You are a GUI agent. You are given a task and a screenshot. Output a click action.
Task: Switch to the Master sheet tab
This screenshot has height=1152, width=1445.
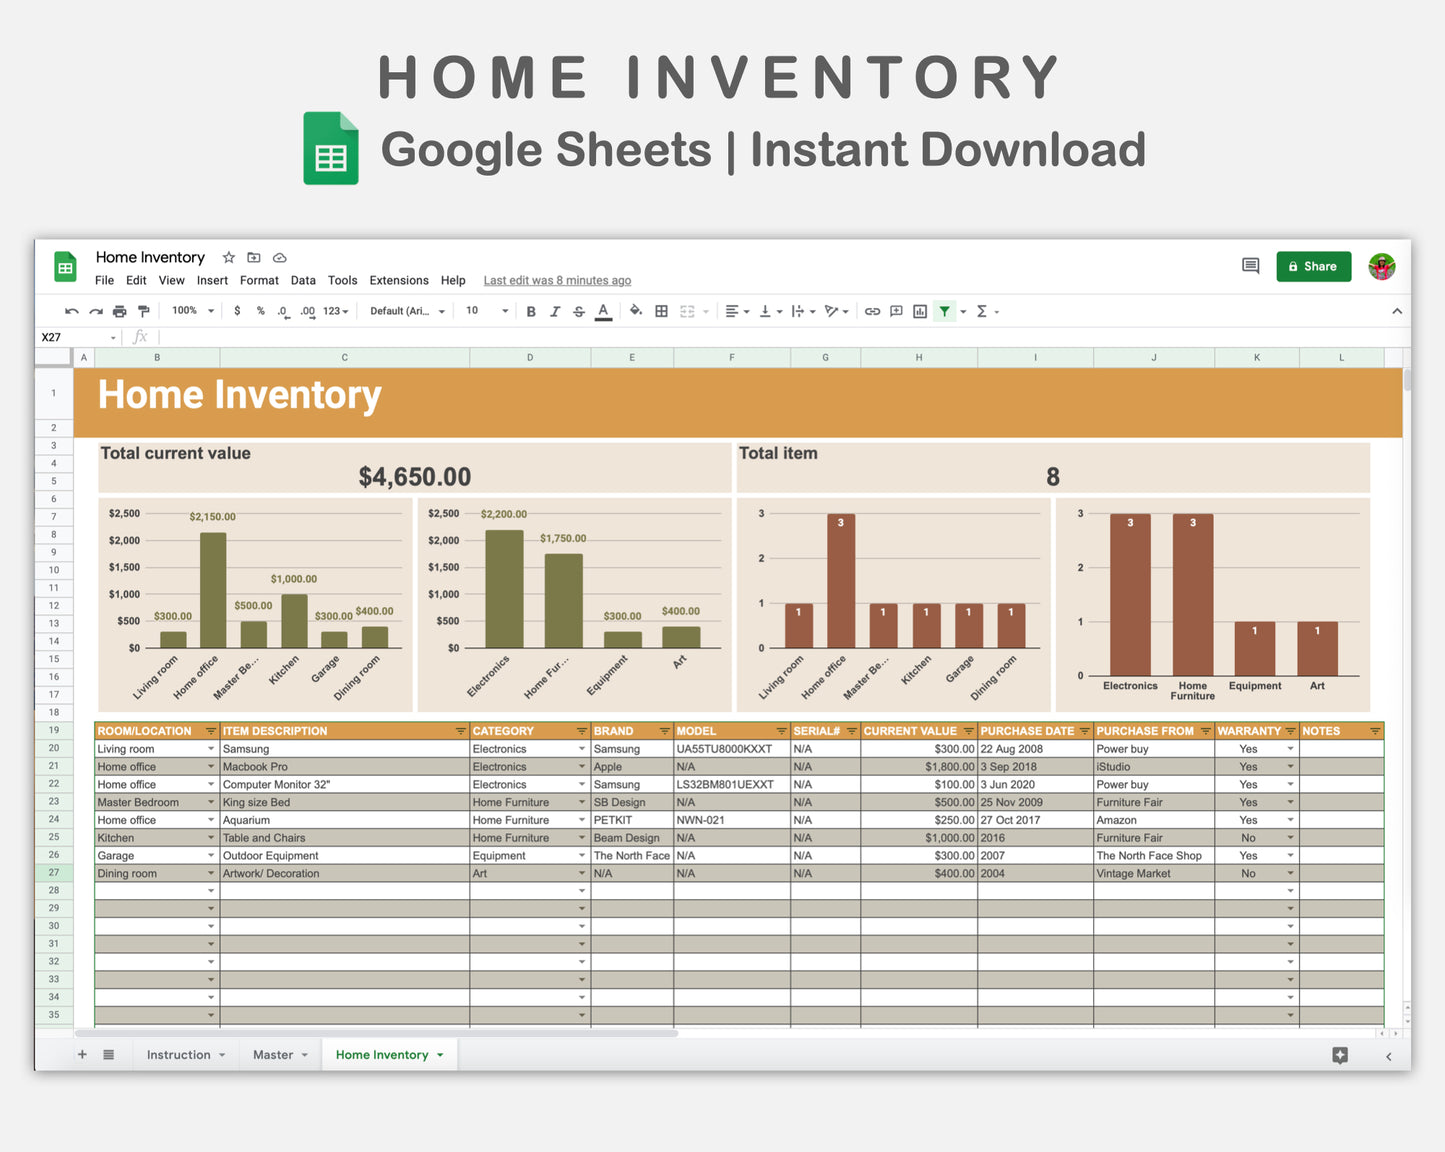coord(272,1054)
